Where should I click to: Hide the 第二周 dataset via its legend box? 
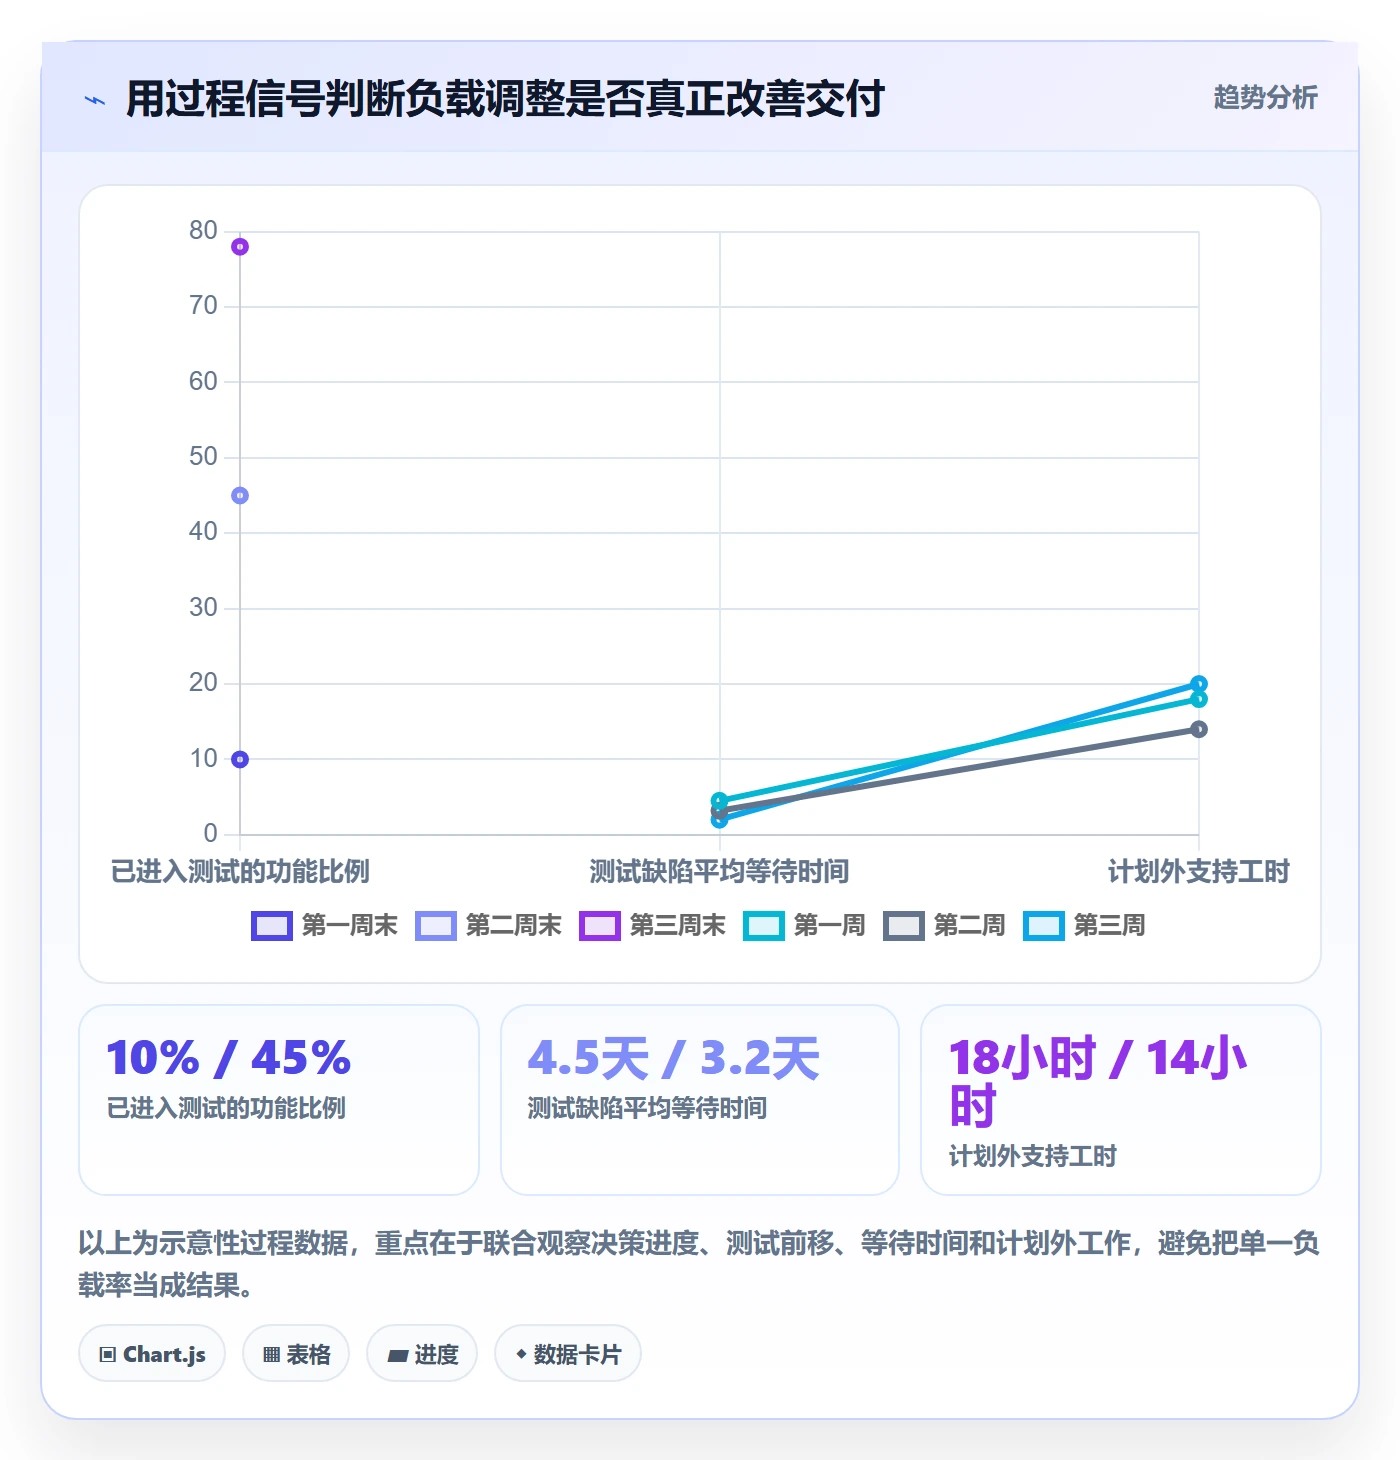click(x=903, y=926)
